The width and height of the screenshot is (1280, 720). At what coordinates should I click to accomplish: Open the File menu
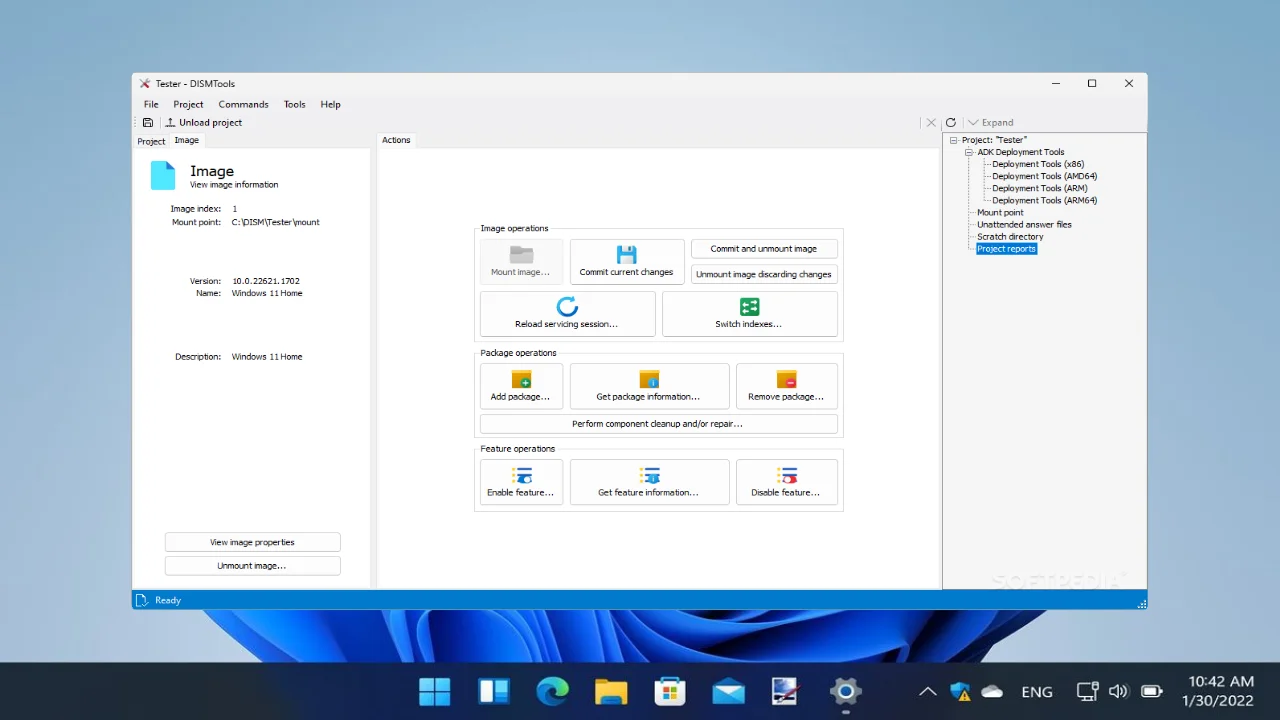pyautogui.click(x=151, y=104)
